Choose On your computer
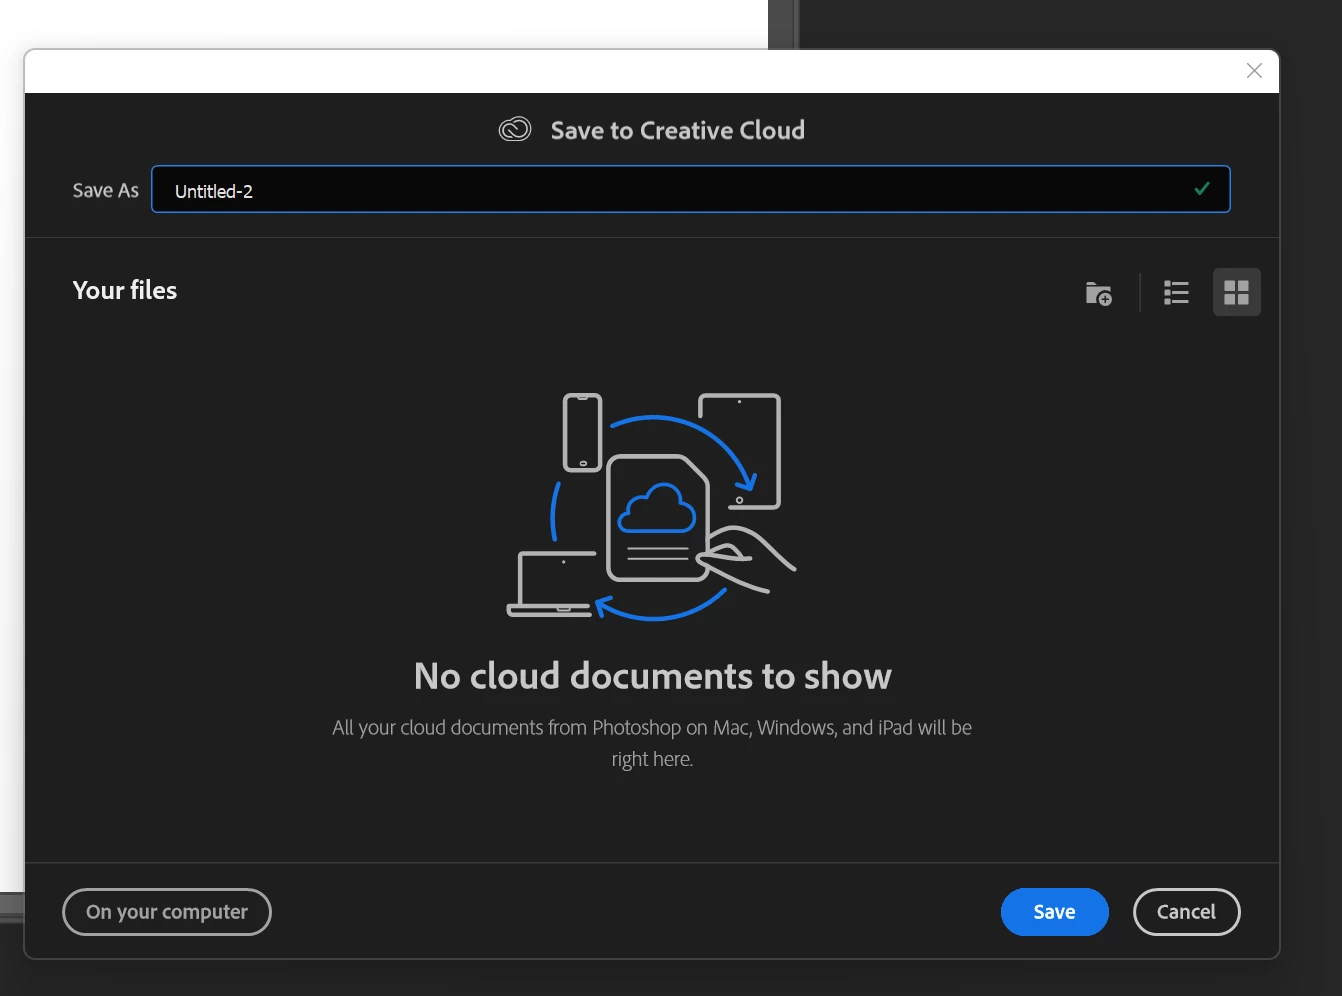 coord(167,912)
